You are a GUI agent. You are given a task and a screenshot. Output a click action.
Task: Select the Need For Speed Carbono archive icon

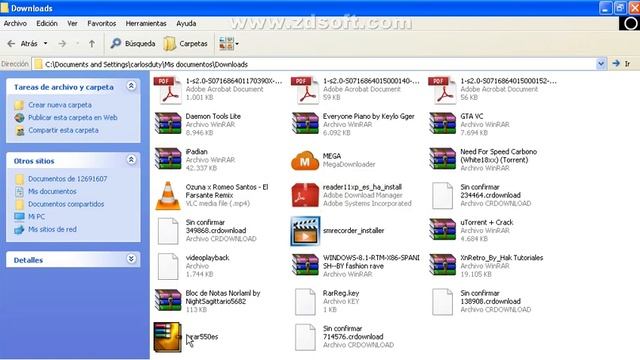(x=442, y=159)
